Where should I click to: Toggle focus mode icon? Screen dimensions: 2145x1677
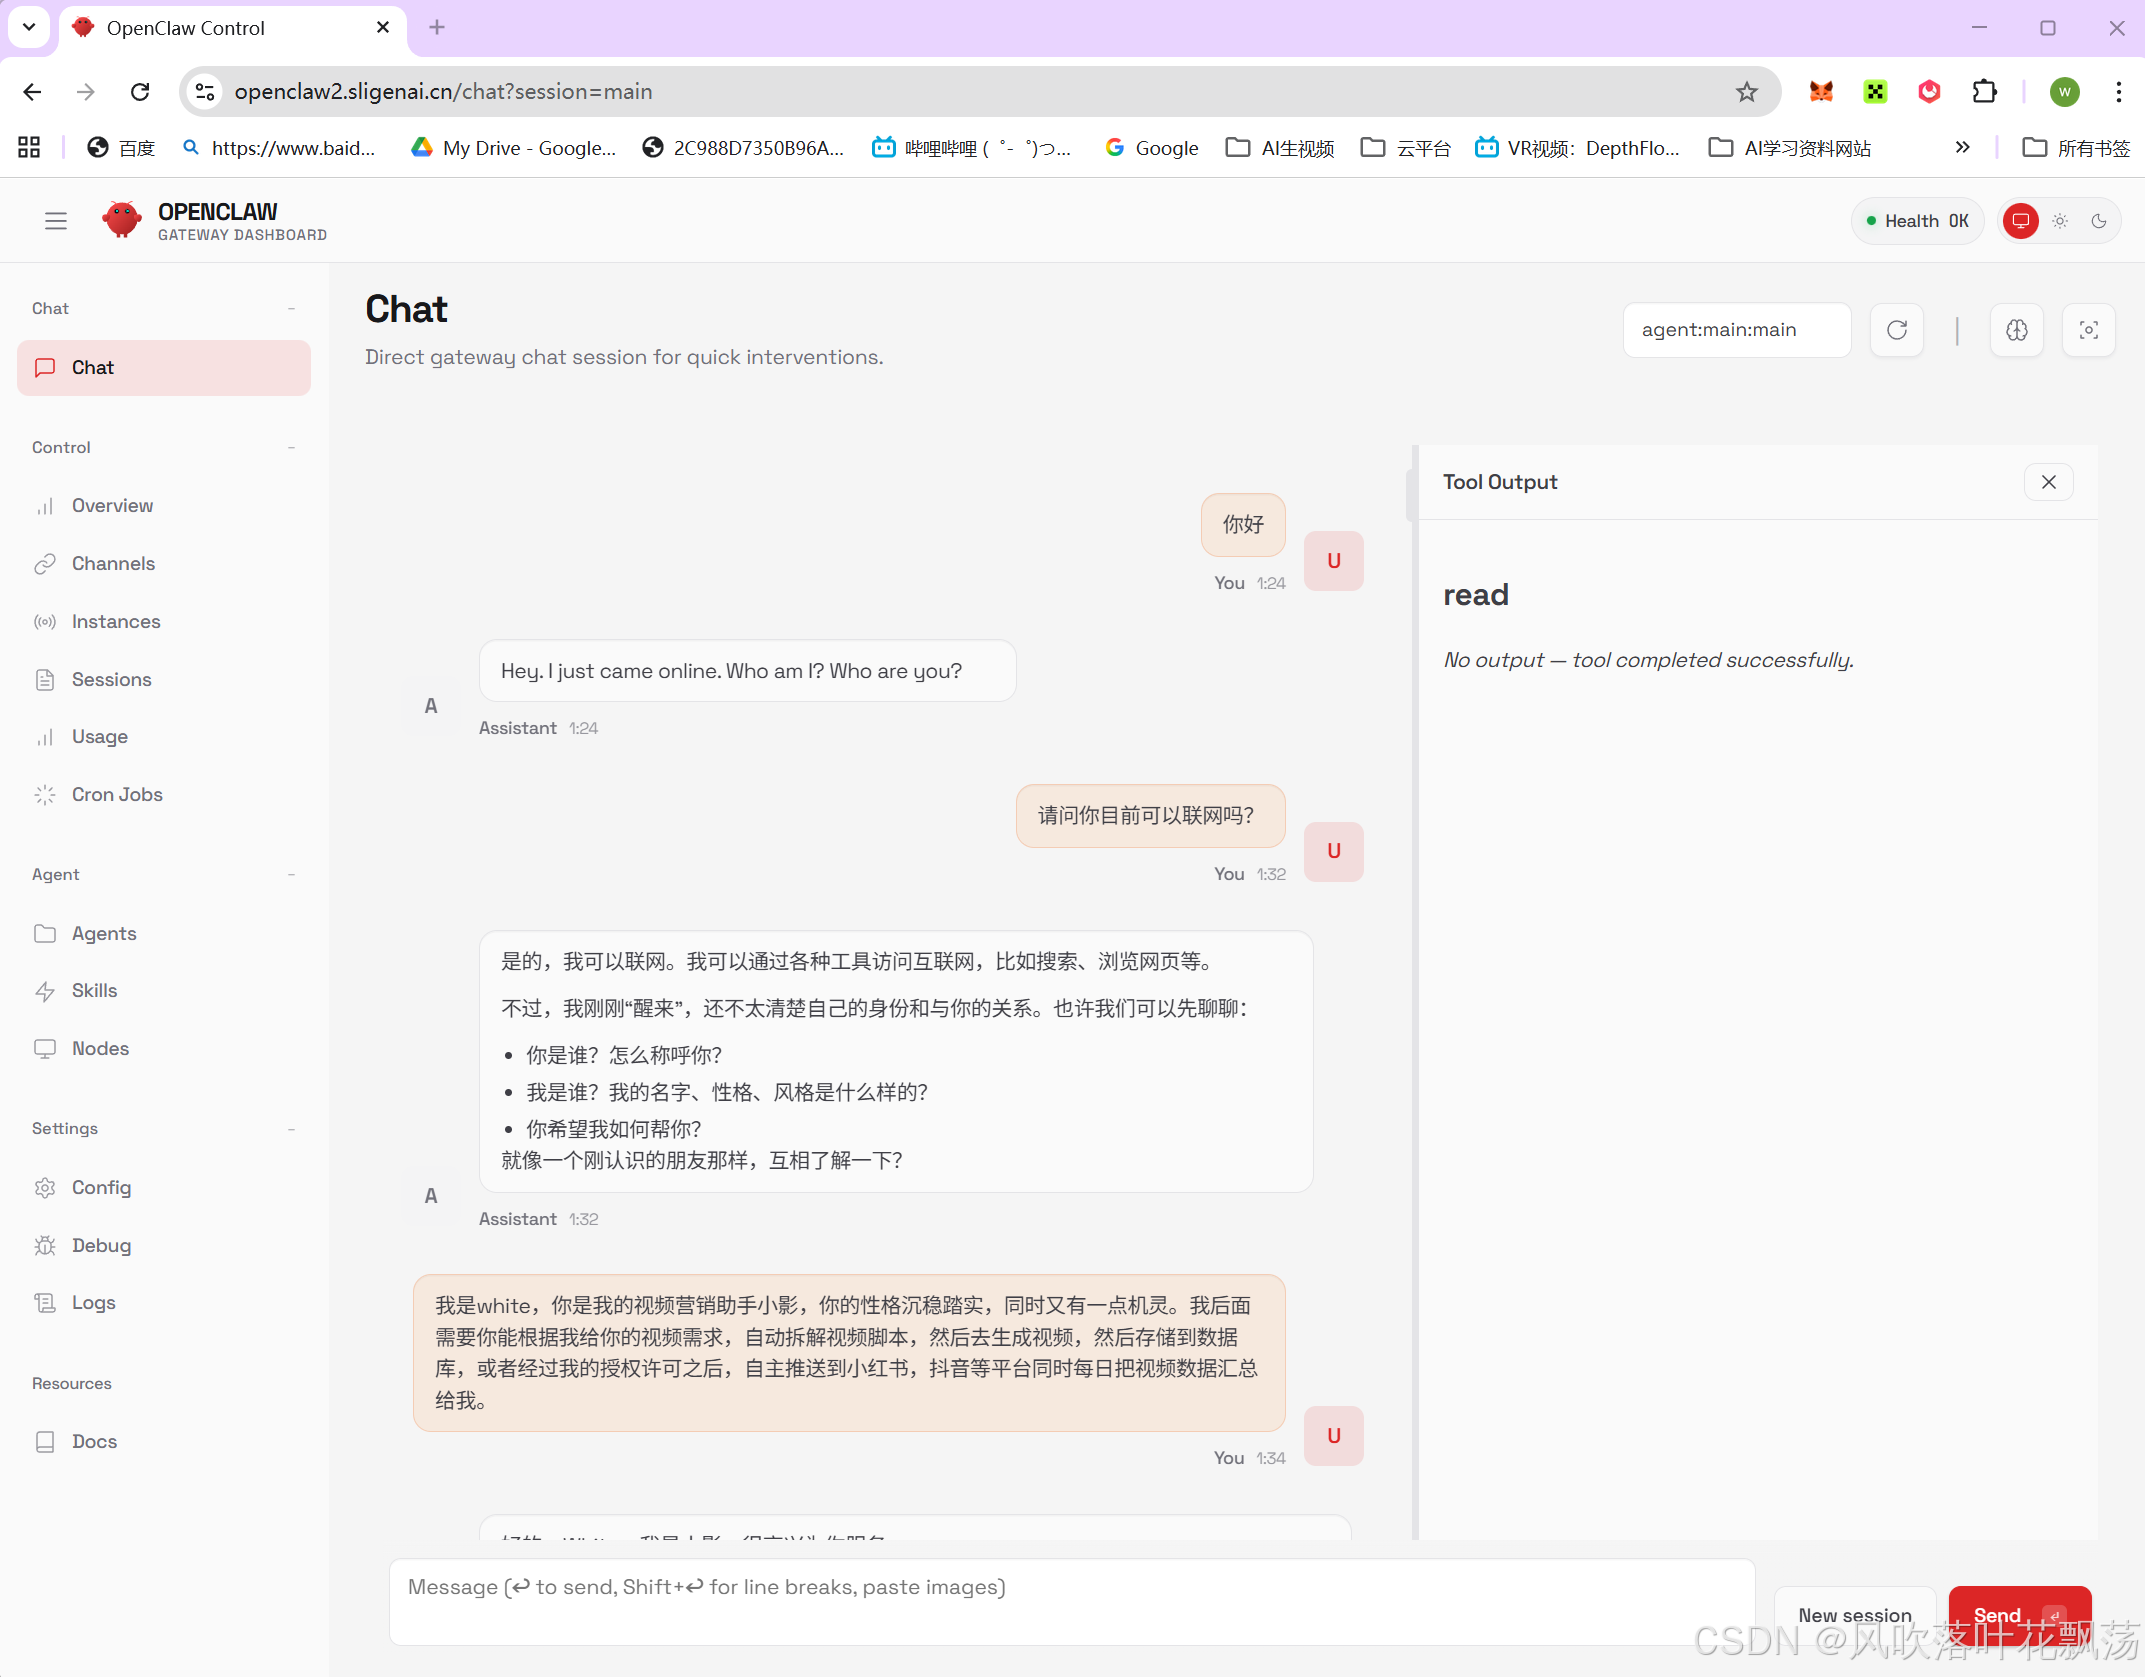[2088, 330]
